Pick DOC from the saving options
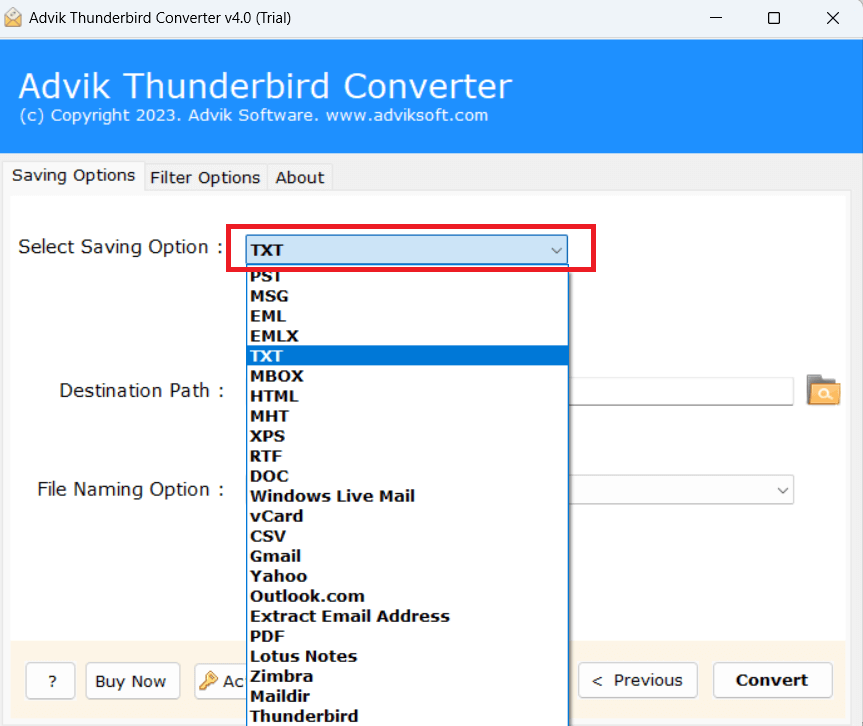The height and width of the screenshot is (726, 863). tap(407, 476)
